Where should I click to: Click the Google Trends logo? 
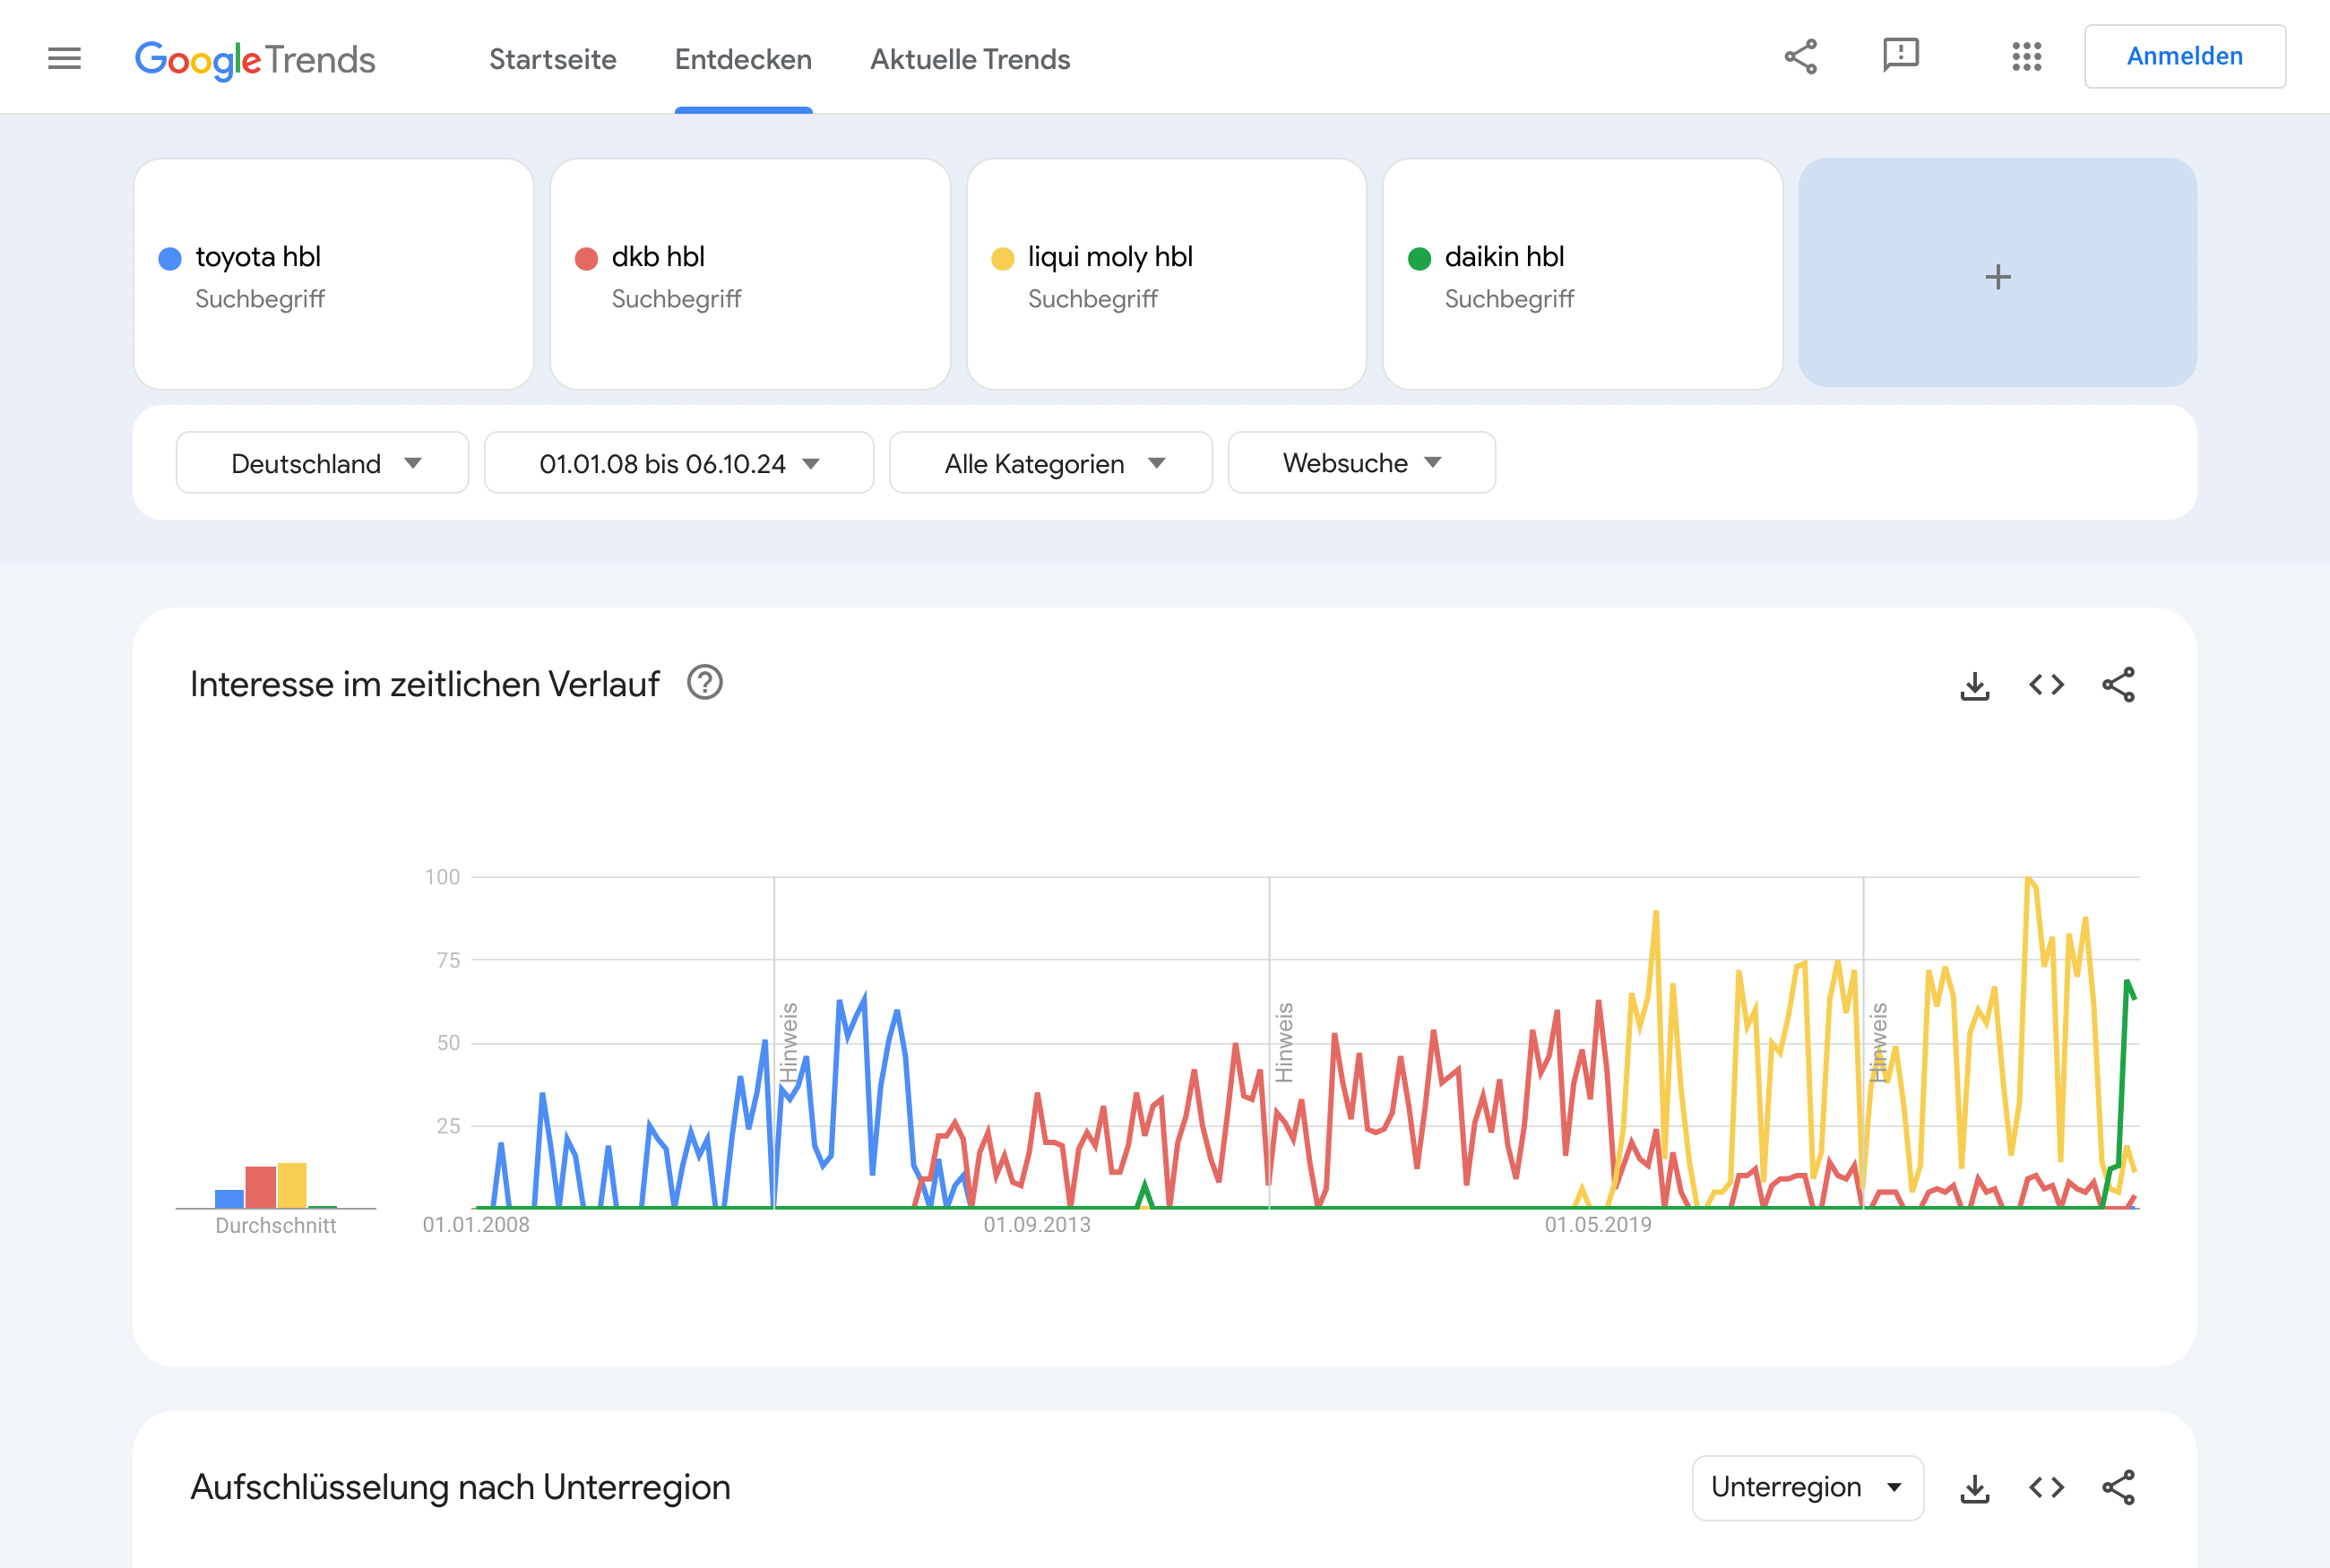[x=255, y=59]
